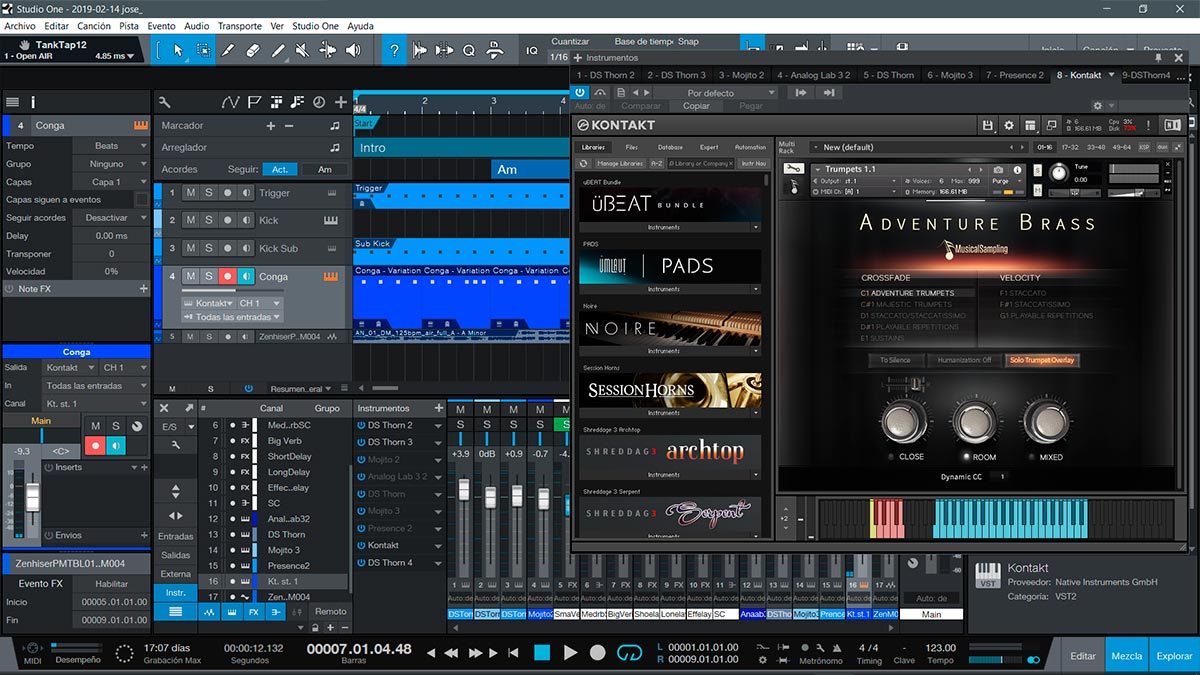This screenshot has height=675, width=1200.
Task: Arm record on the Conga track
Action: 228,276
